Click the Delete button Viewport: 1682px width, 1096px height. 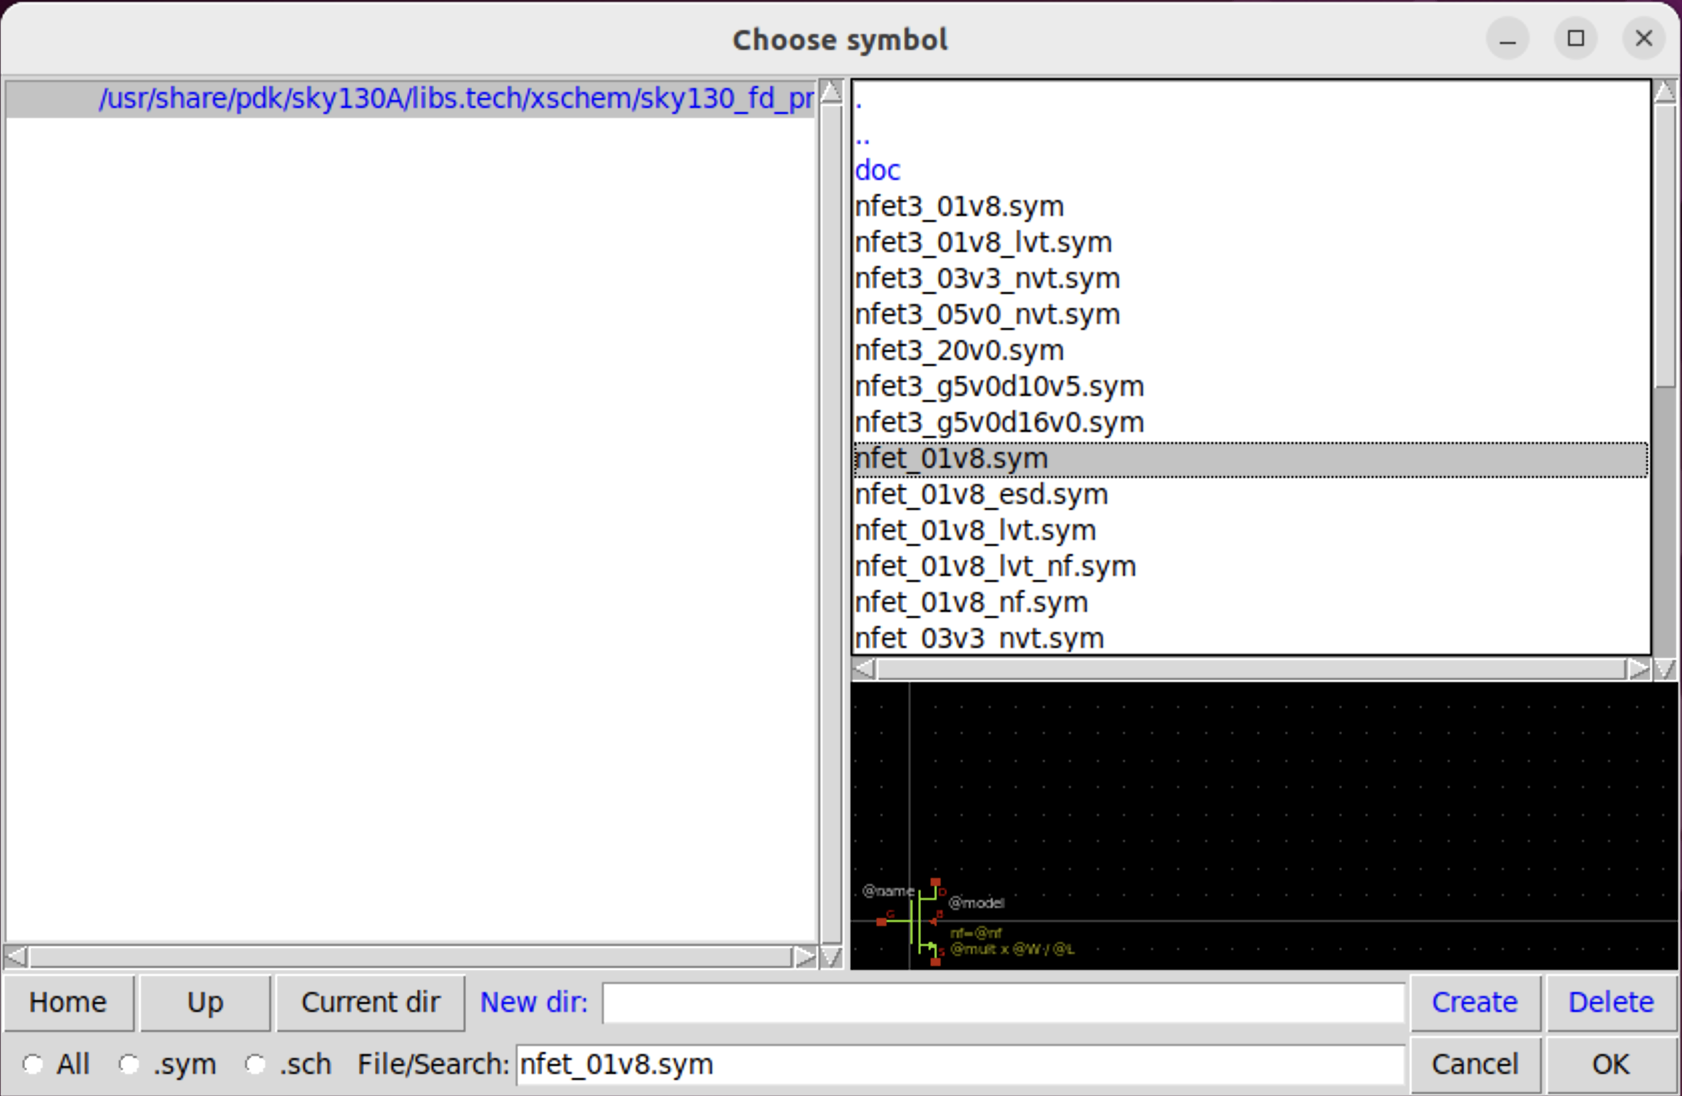(x=1611, y=1002)
